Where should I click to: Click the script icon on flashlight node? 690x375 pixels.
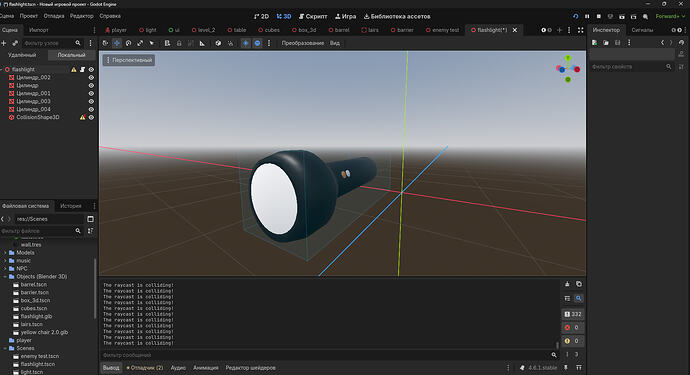(x=82, y=70)
